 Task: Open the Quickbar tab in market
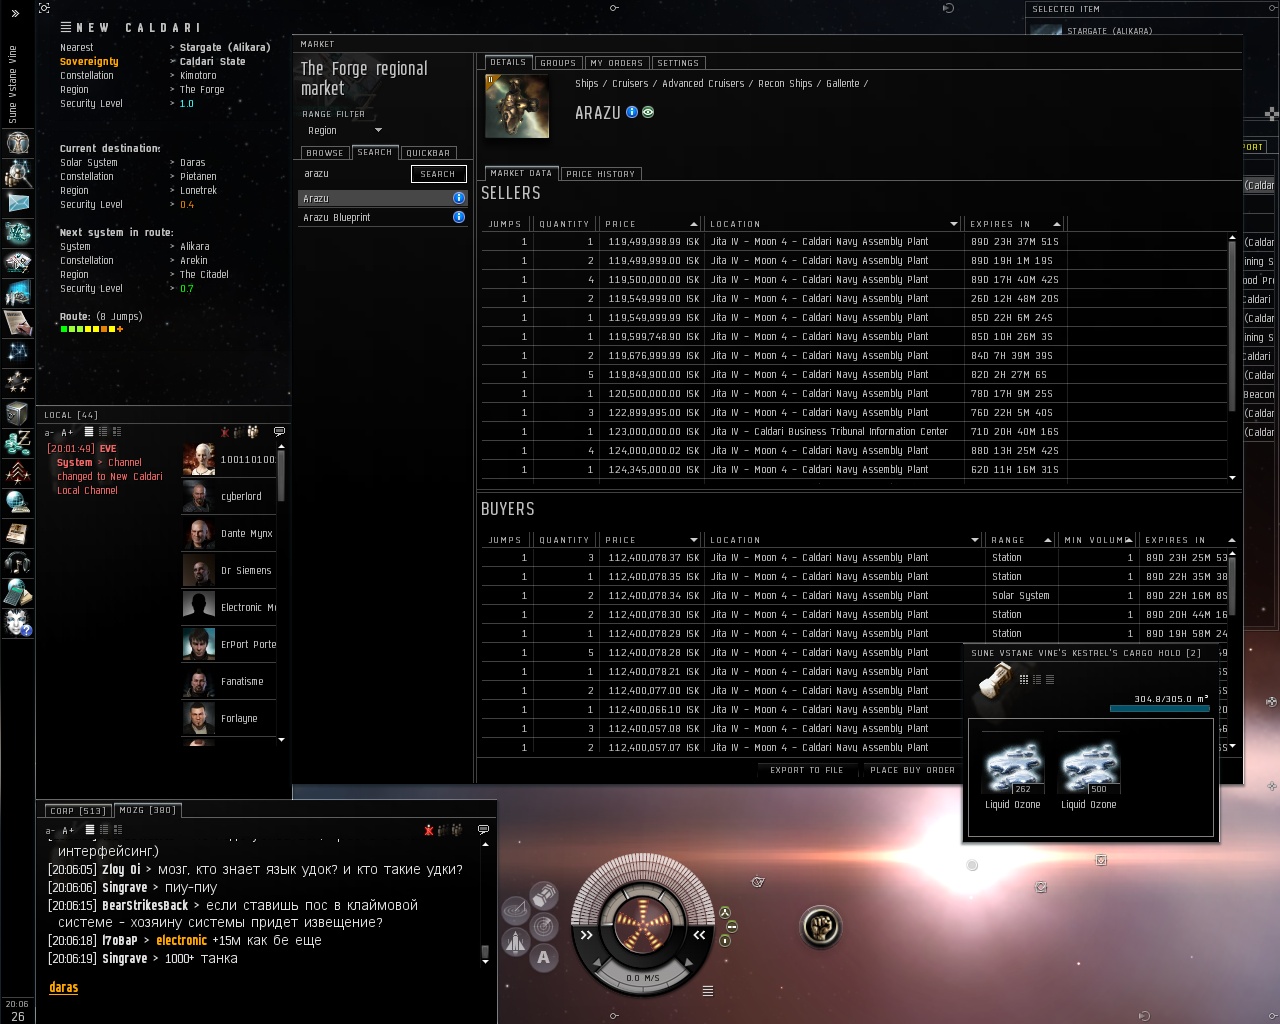point(428,153)
